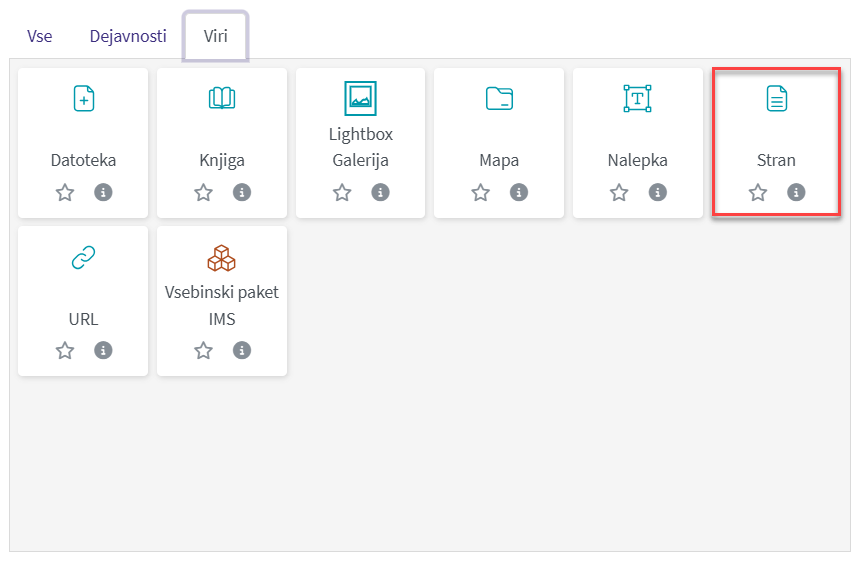The width and height of the screenshot is (862, 562).
Task: Click the Viri tab
Action: [x=216, y=37]
